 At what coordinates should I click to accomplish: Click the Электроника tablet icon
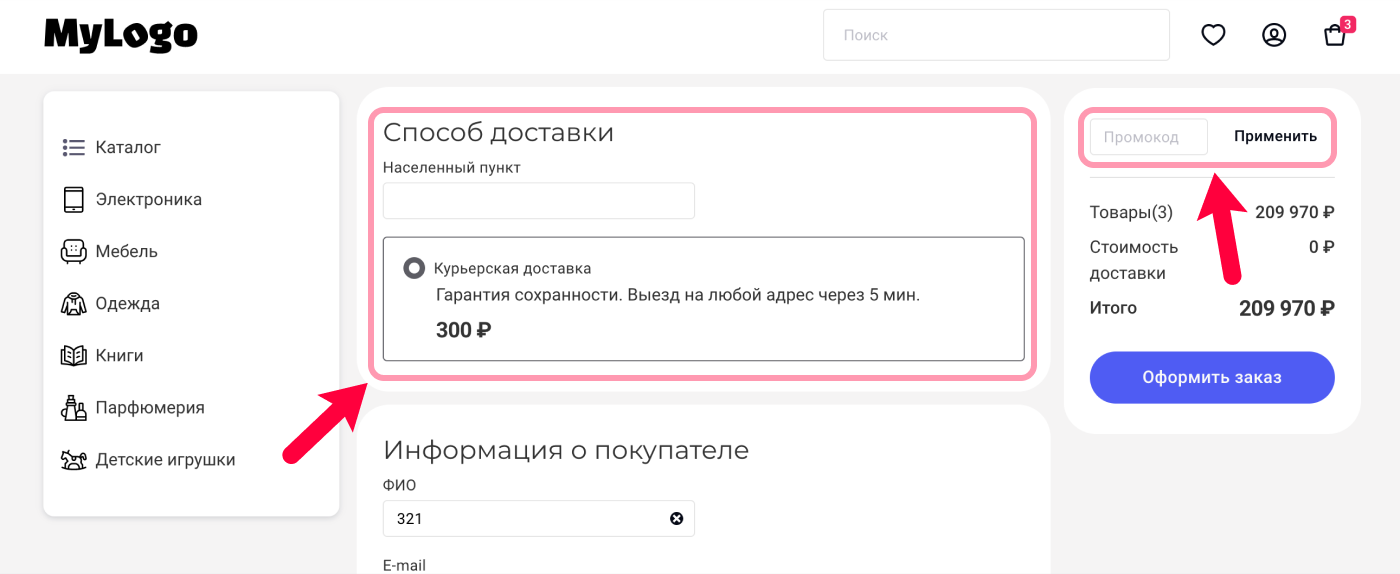[x=73, y=199]
